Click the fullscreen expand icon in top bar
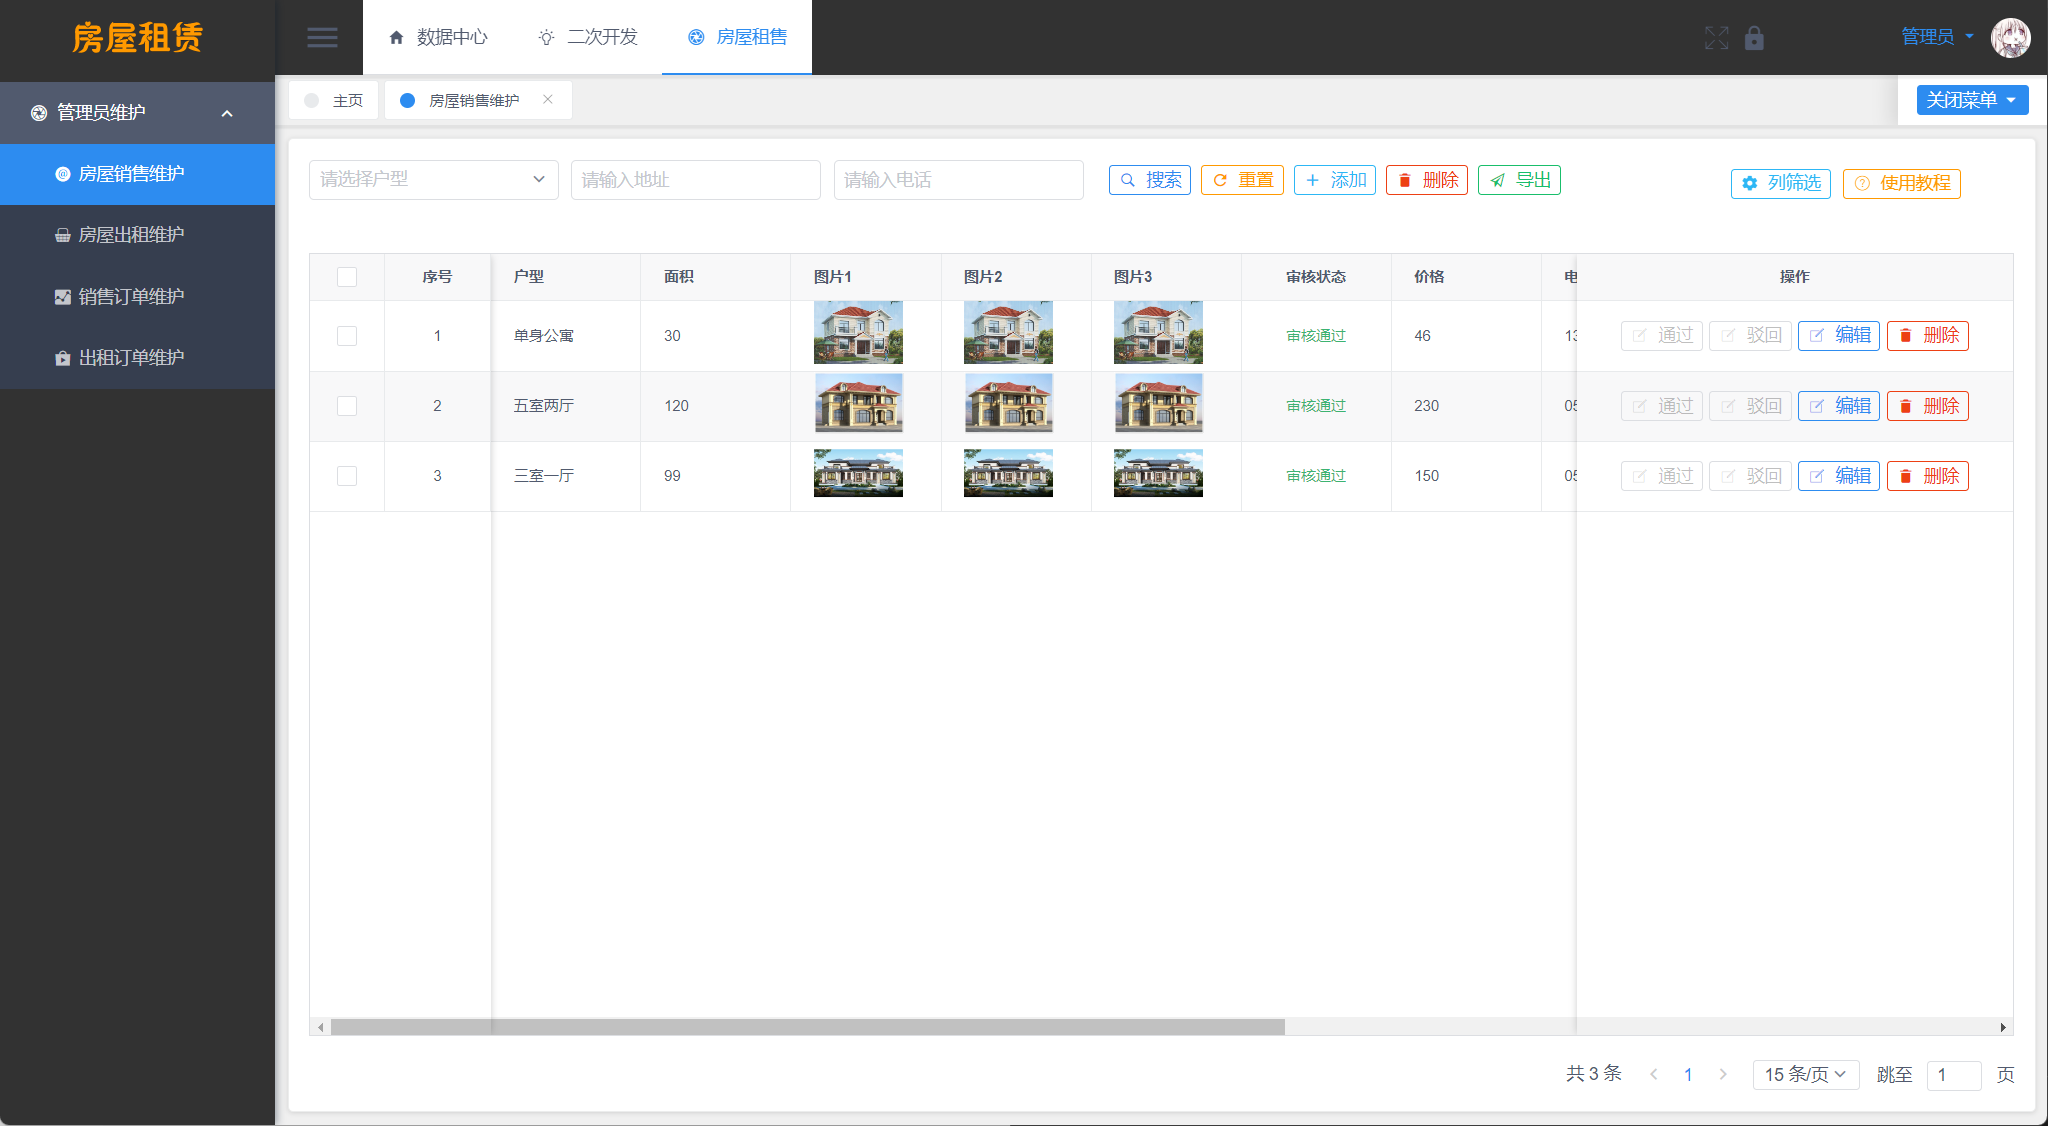This screenshot has width=2048, height=1126. click(x=1717, y=38)
